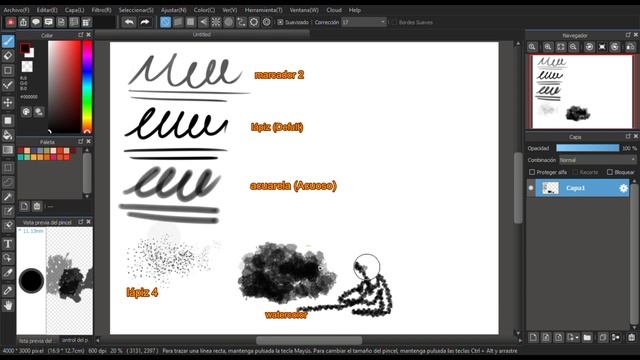Undock the Capa panel
This screenshot has height=360, width=640.
click(628, 137)
